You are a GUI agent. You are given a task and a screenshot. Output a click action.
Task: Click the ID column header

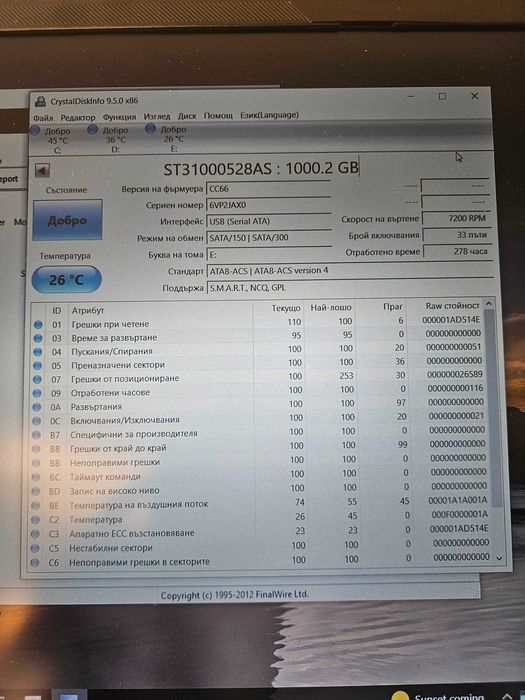57,310
